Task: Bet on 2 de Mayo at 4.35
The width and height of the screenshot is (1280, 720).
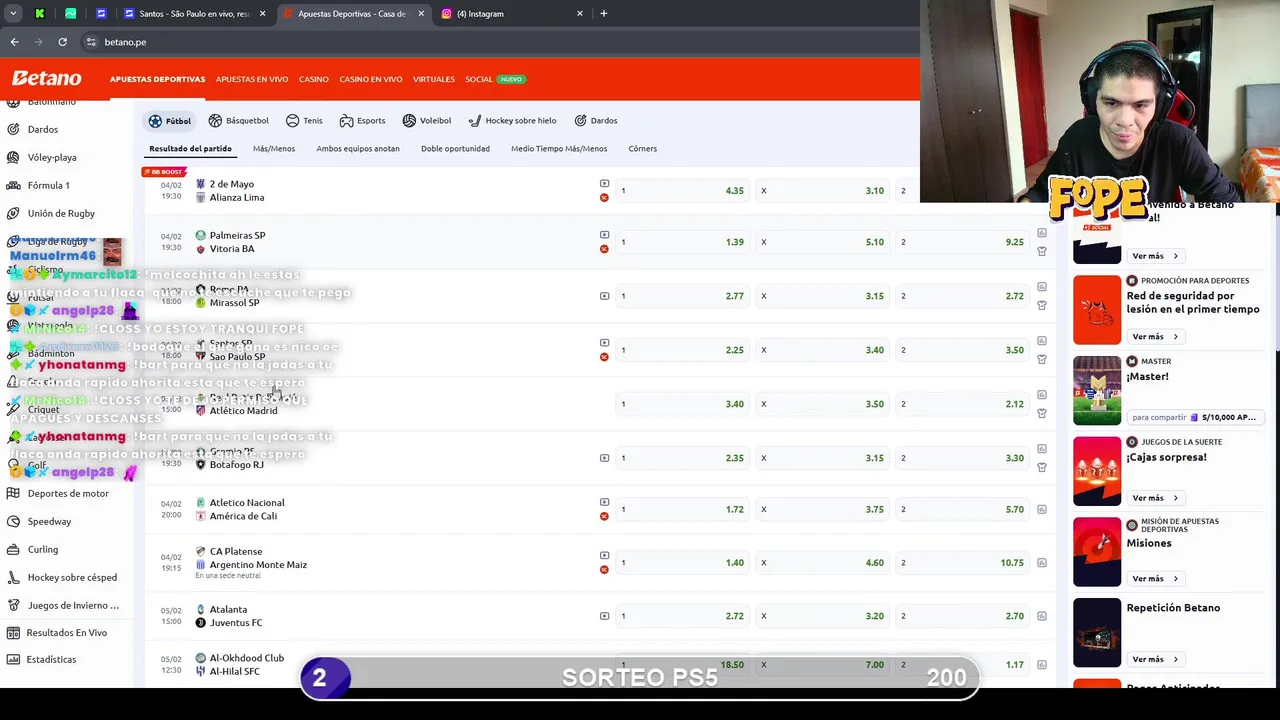Action: [x=682, y=190]
